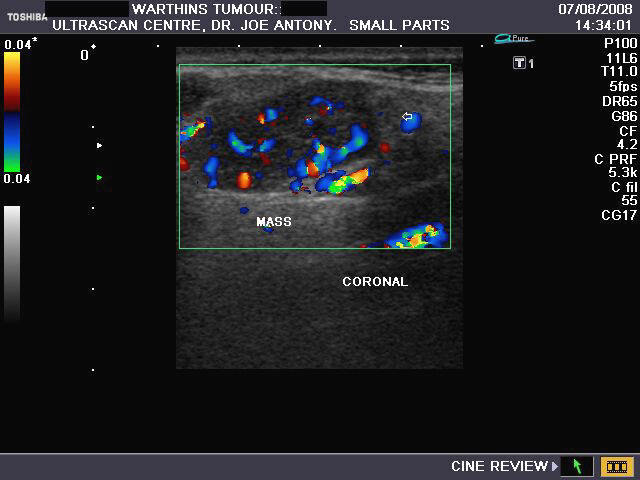Click the green pointer arrow icon
The width and height of the screenshot is (640, 480).
[x=577, y=466]
